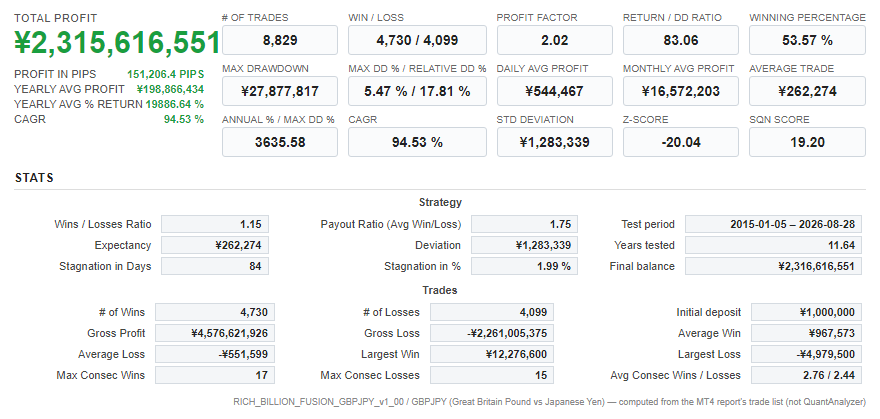Click yearly avg % return 19886.64 %

pos(175,104)
